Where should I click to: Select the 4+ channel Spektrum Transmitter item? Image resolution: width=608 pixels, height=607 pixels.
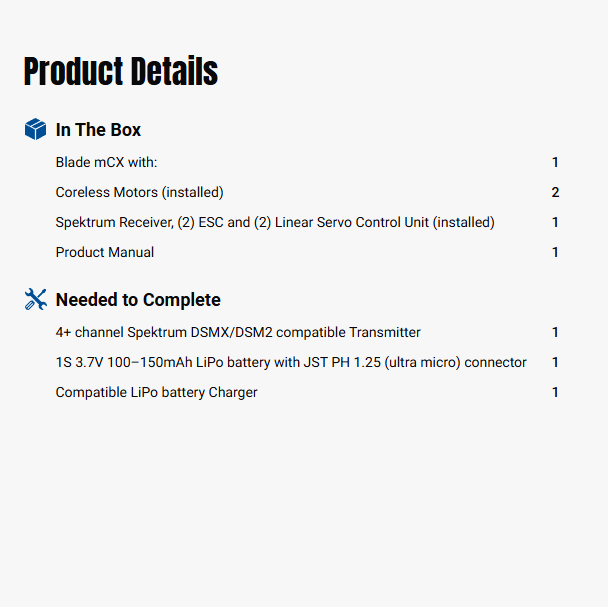(x=238, y=332)
